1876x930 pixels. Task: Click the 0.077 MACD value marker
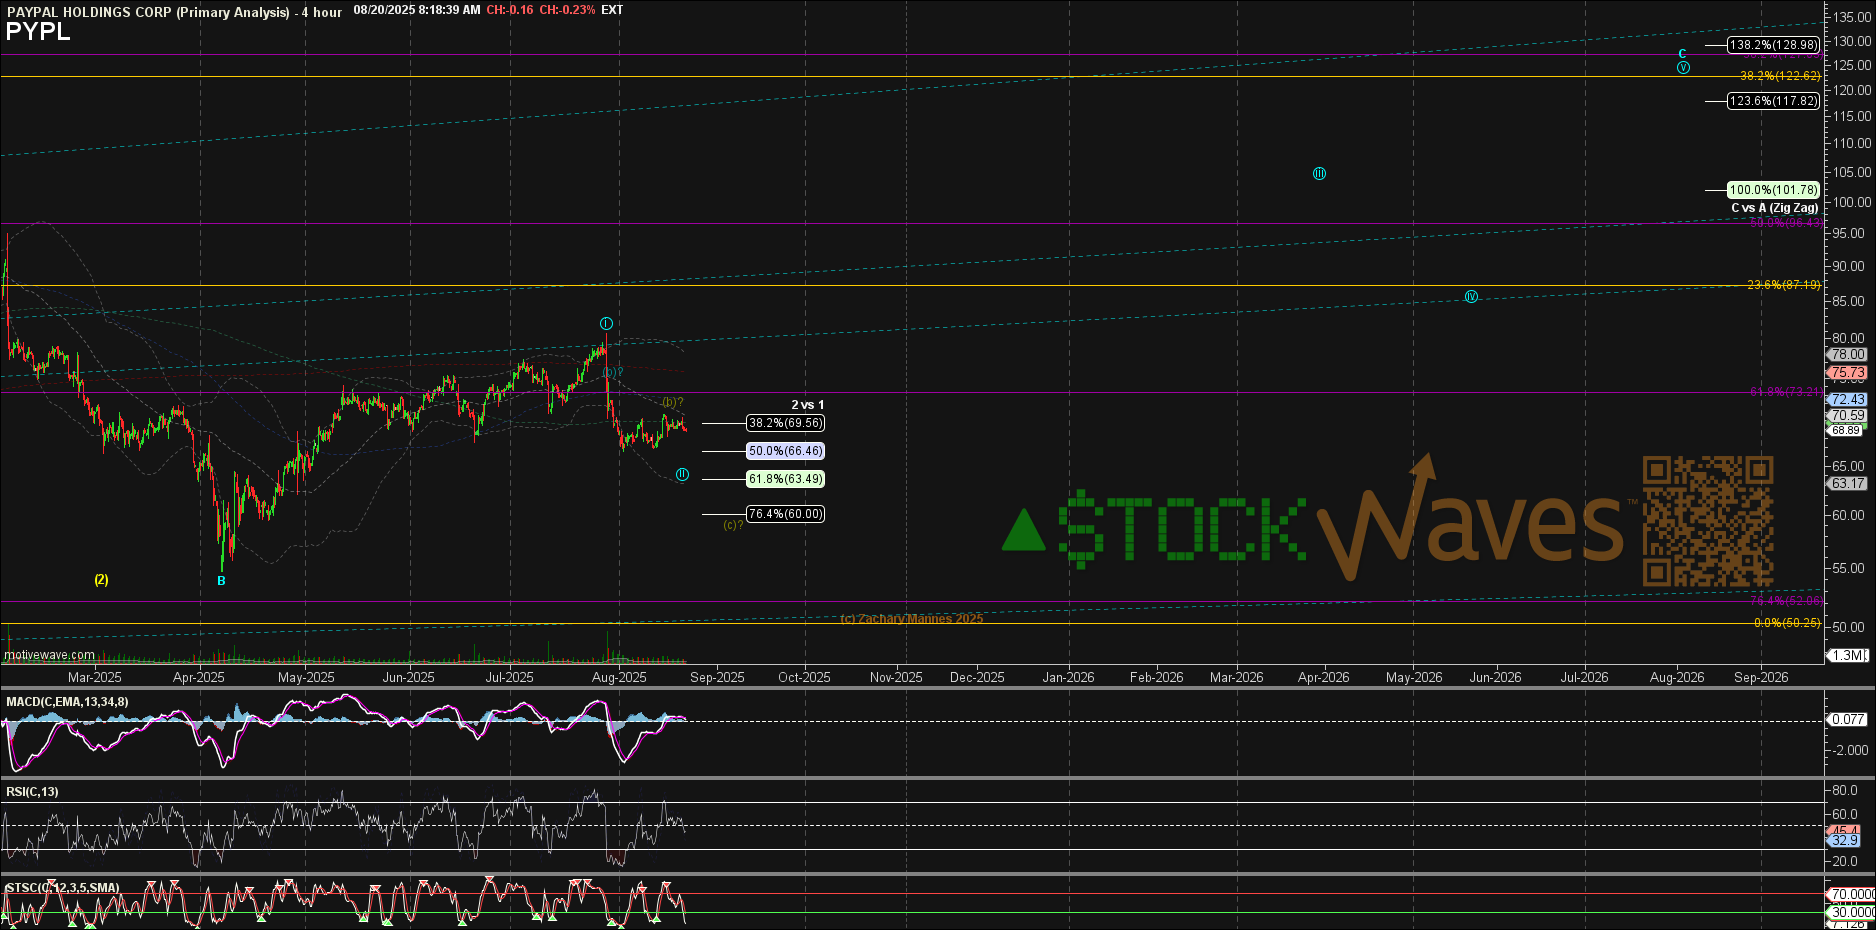tap(1848, 720)
